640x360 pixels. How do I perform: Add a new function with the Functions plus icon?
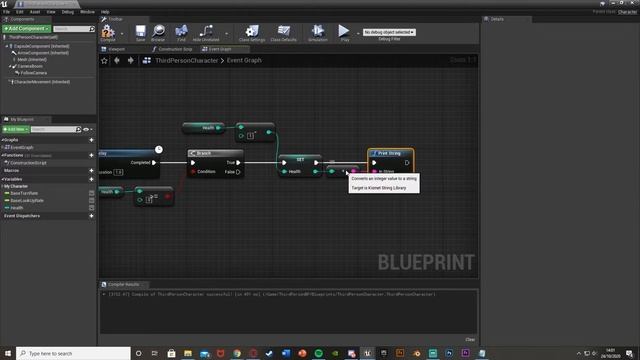click(x=91, y=156)
